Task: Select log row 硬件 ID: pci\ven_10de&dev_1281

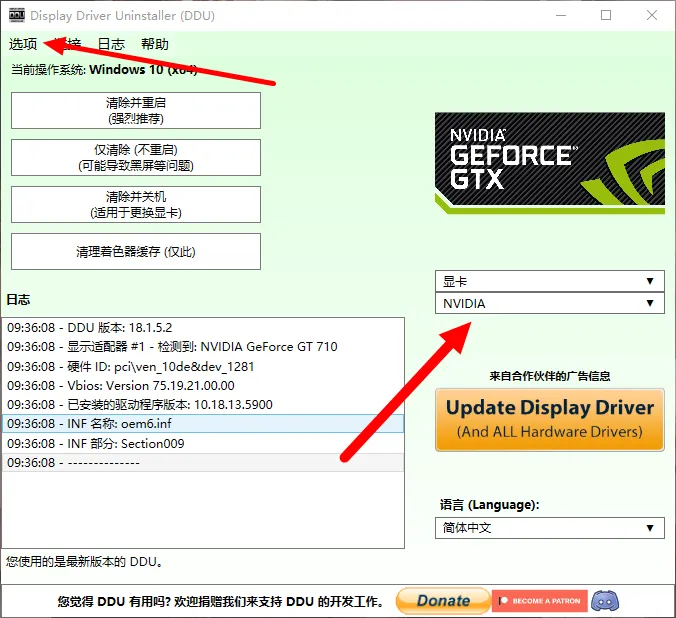Action: tap(203, 367)
